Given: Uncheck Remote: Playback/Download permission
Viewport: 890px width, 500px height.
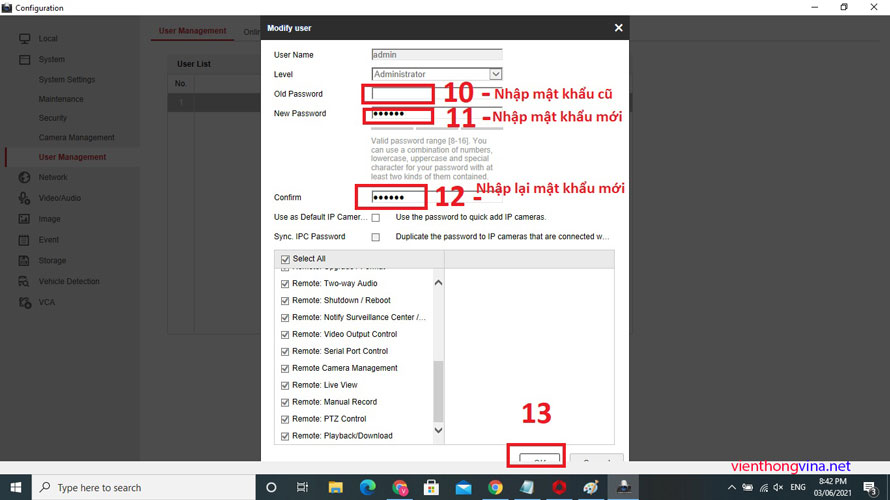Looking at the screenshot, I should 285,436.
